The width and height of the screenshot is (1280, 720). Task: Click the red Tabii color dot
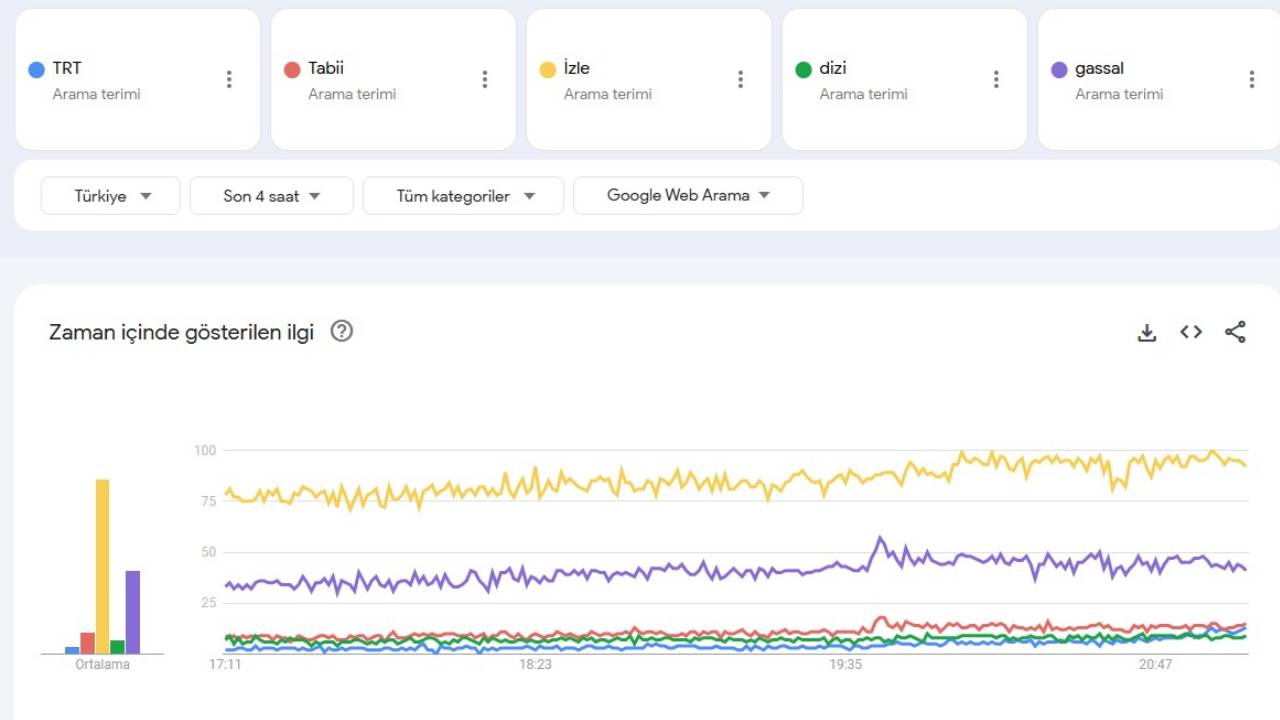(292, 69)
